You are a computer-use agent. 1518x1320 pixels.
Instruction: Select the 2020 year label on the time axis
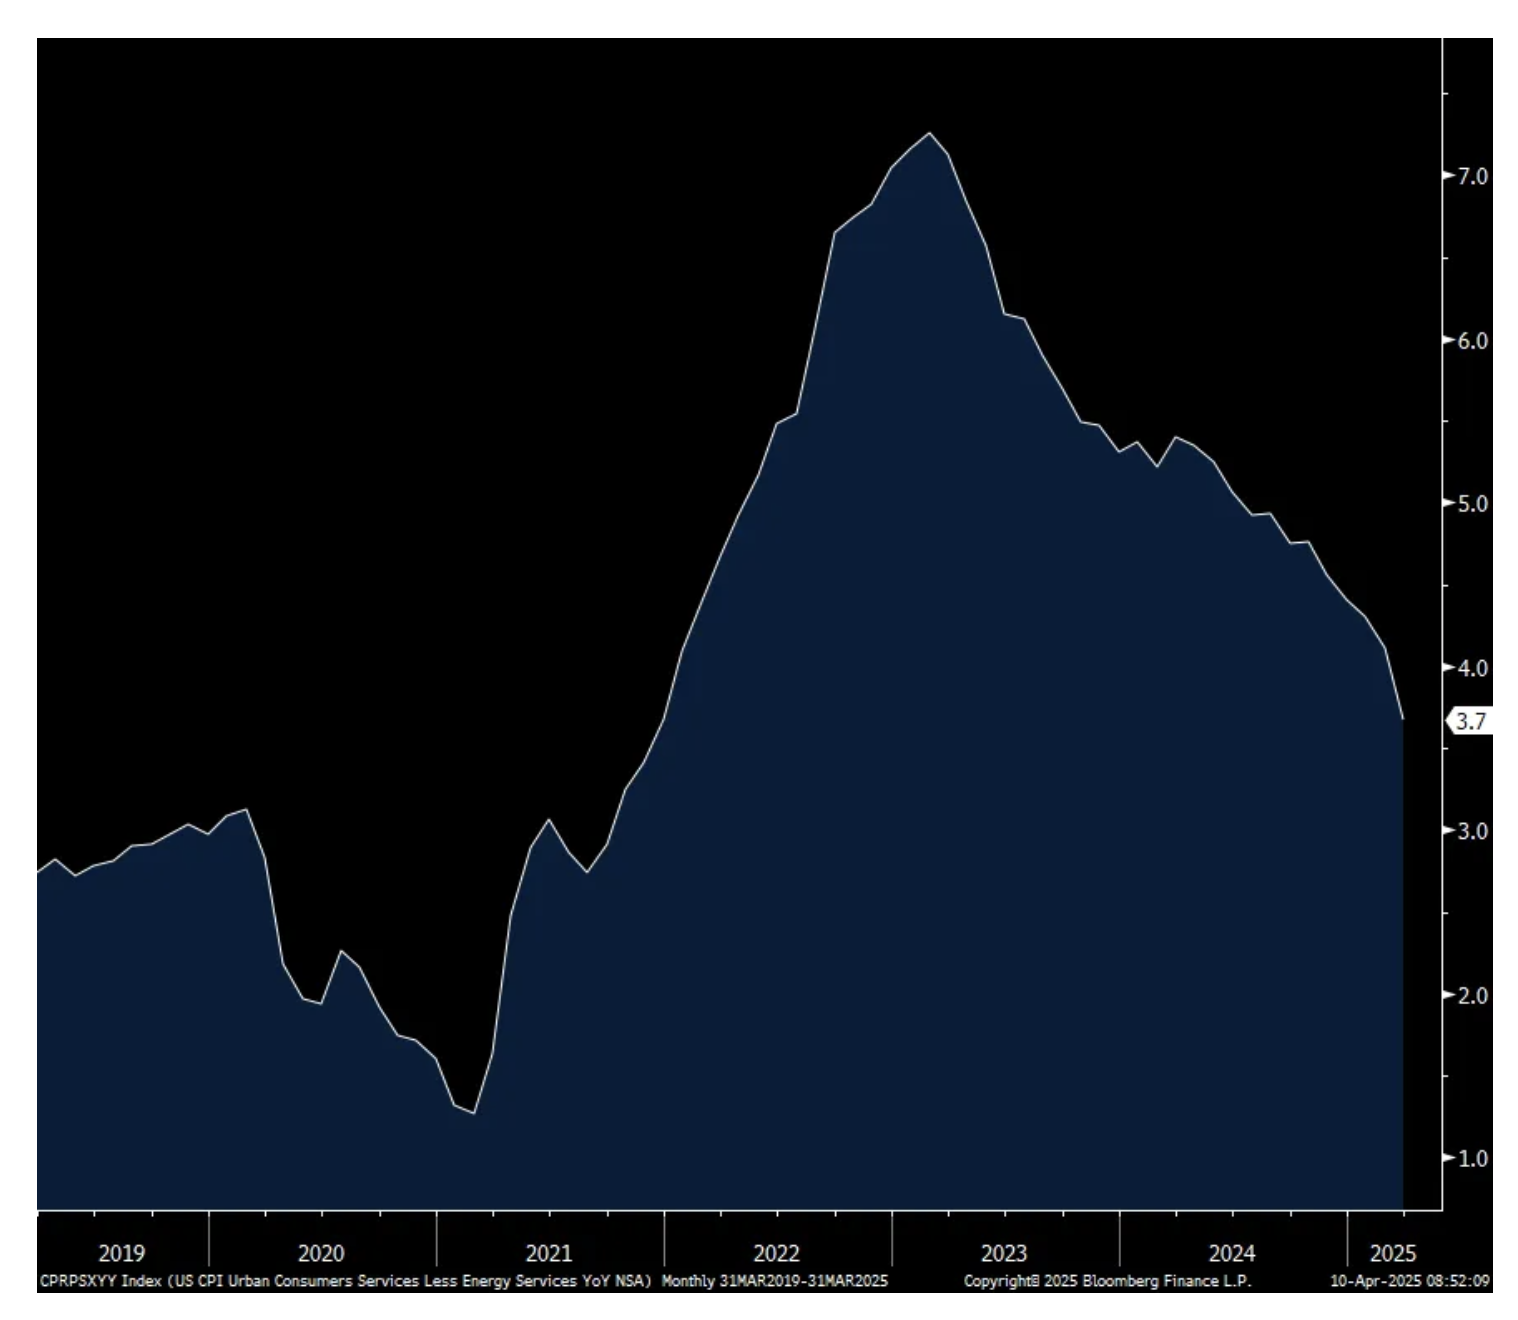(x=321, y=1253)
